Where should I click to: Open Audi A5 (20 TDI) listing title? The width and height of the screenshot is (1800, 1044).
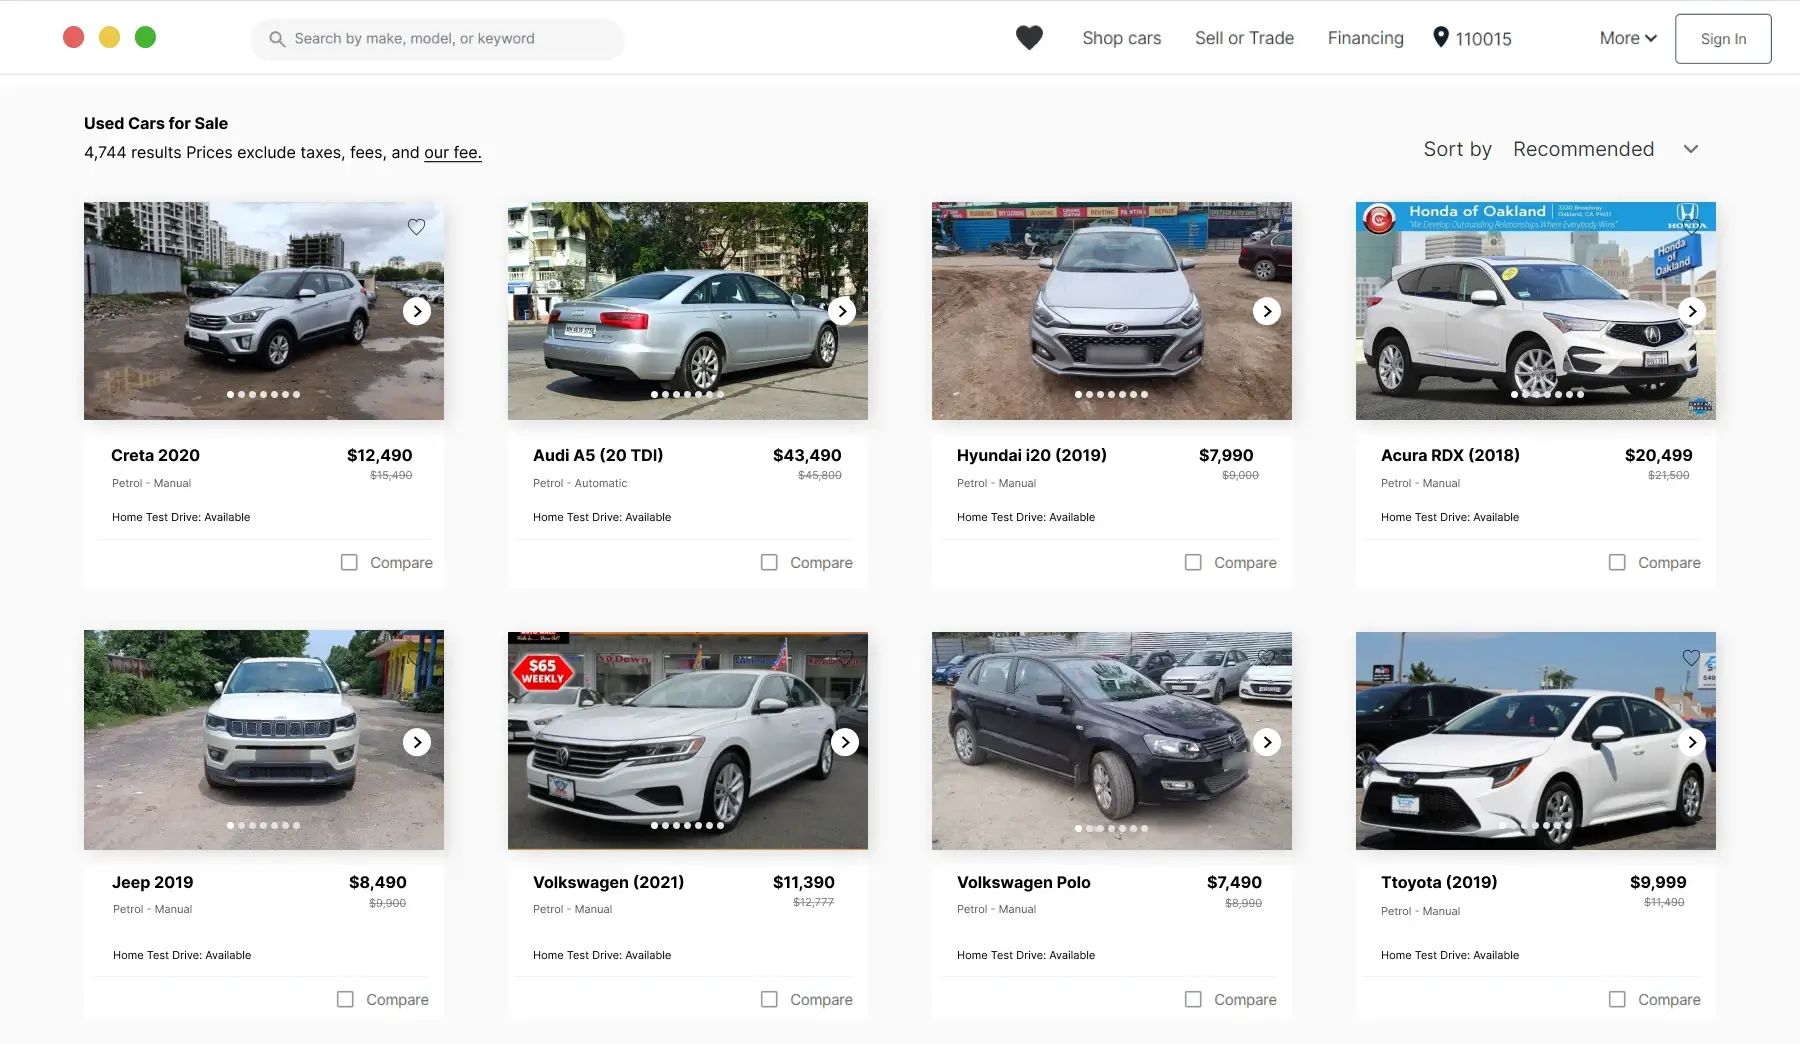[598, 455]
